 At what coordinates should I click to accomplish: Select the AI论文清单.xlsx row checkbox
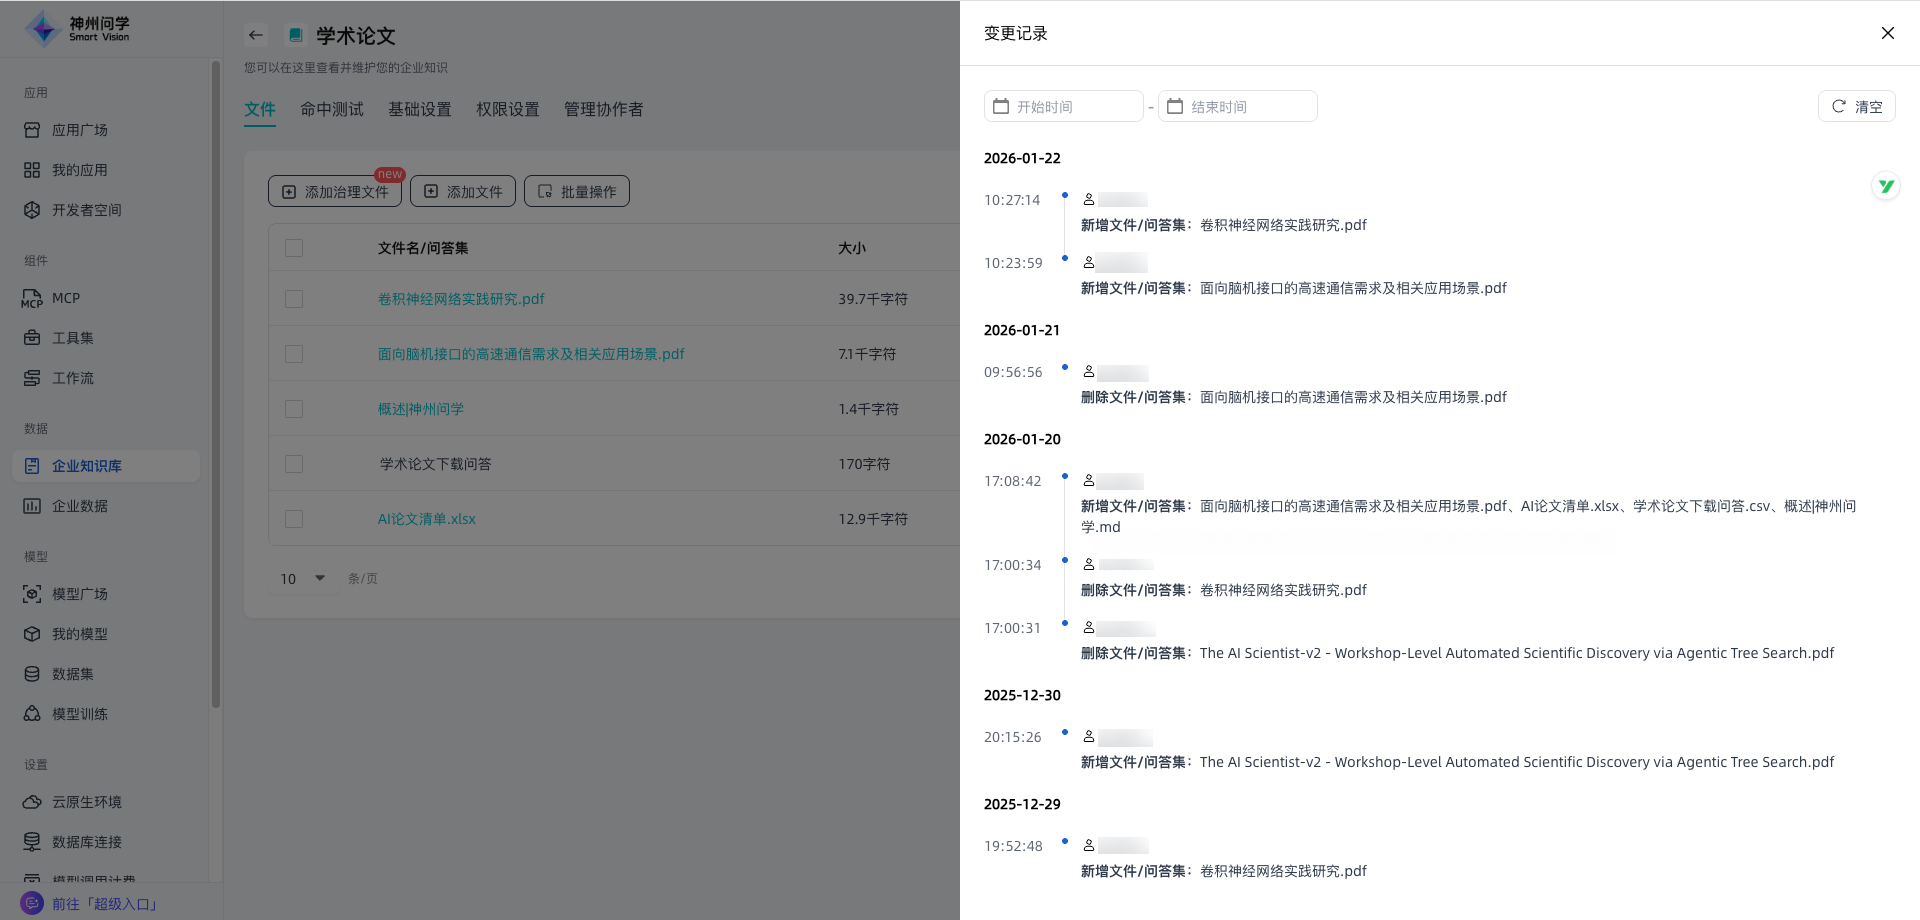tap(294, 519)
